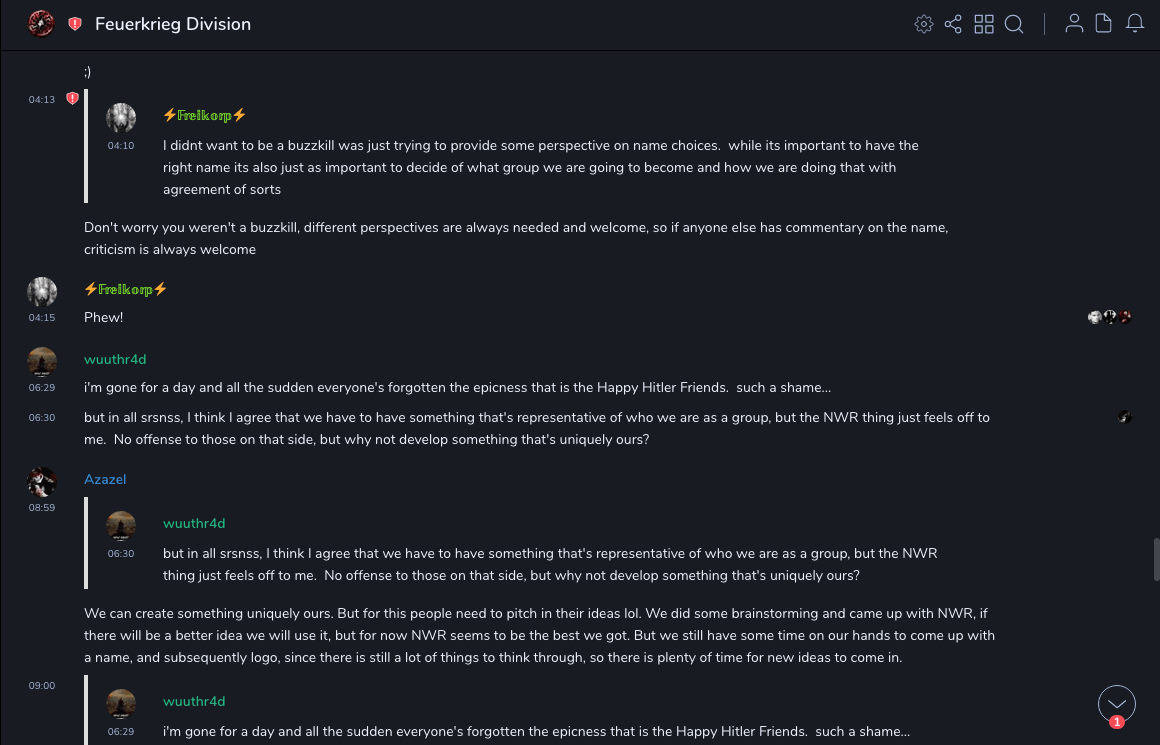Open Azazel's username link
This screenshot has height=745, width=1160.
(x=105, y=479)
